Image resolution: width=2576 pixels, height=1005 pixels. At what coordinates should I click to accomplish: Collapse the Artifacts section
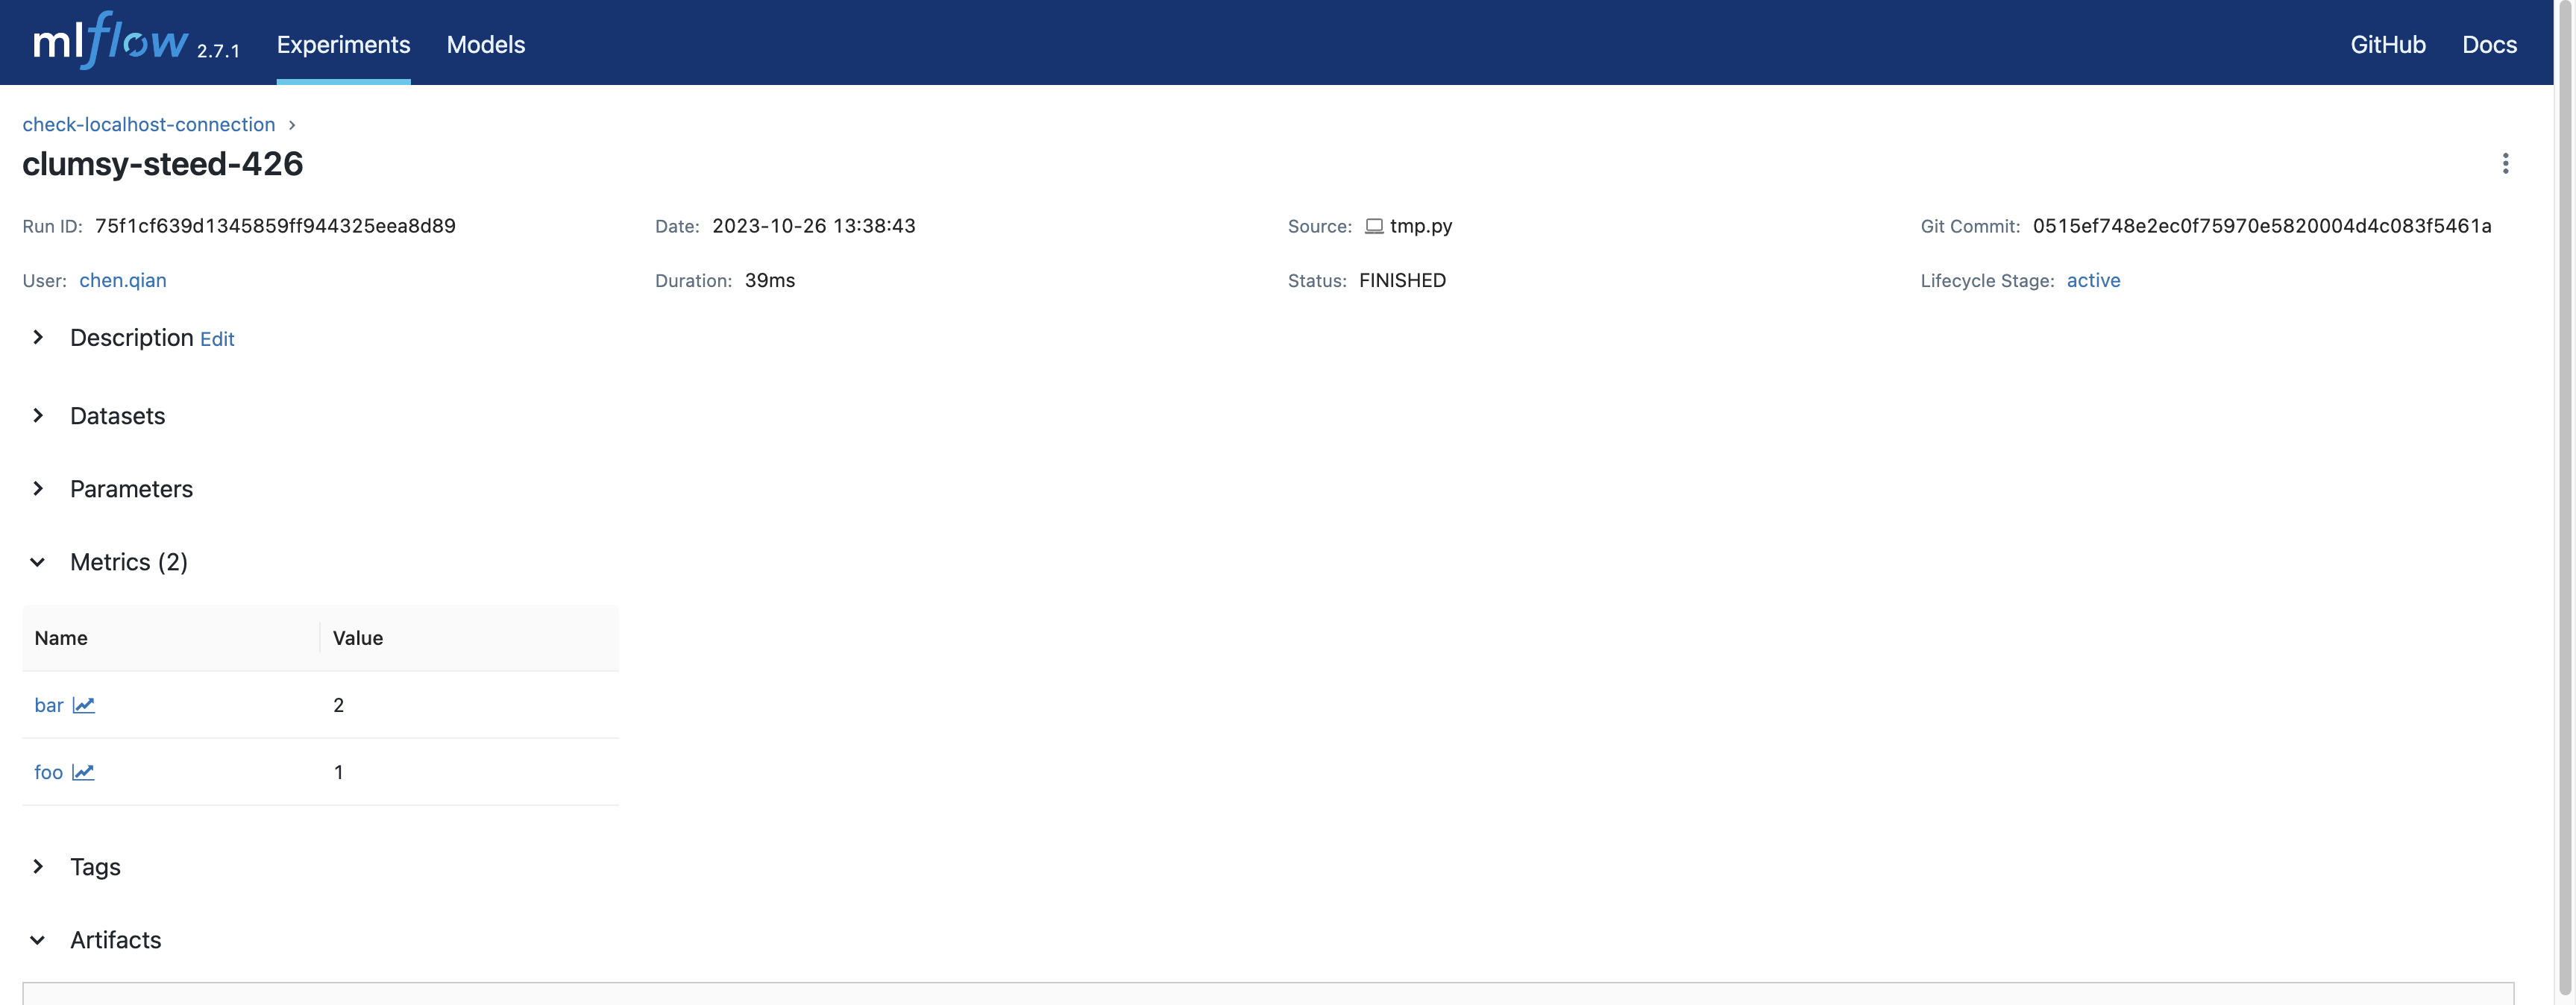[38, 940]
